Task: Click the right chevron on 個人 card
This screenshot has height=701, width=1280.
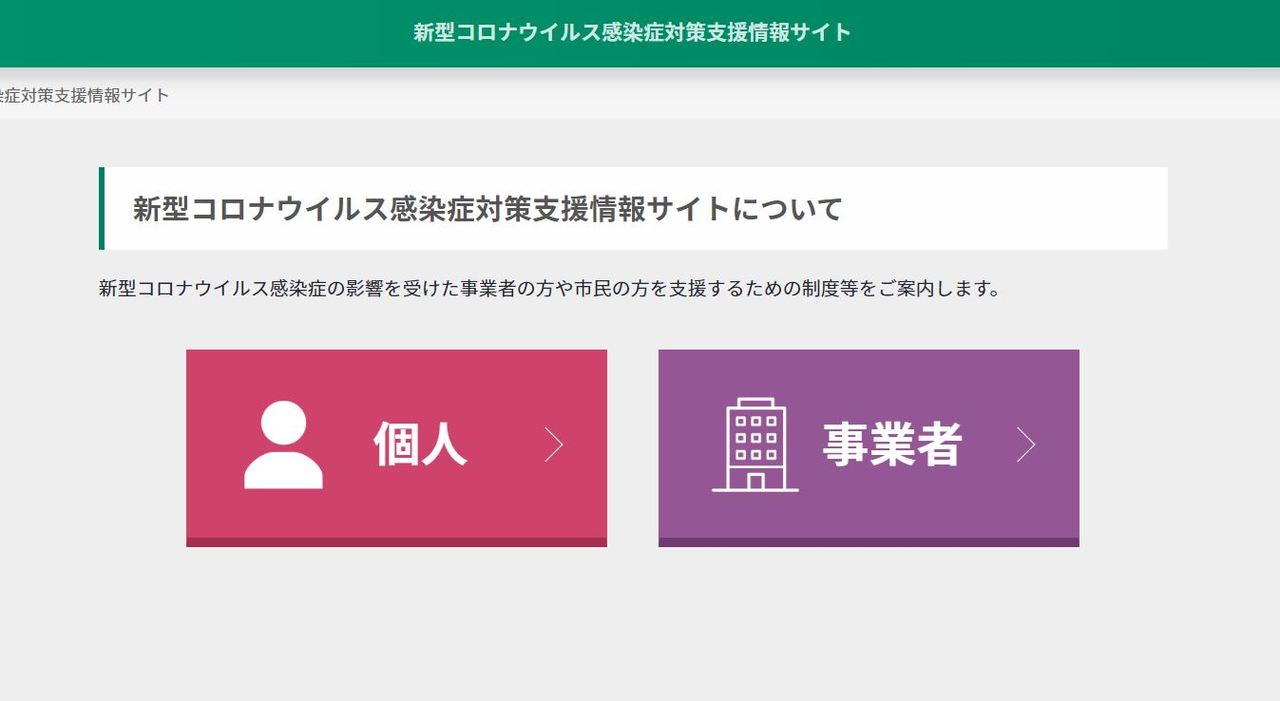Action: pyautogui.click(x=554, y=444)
